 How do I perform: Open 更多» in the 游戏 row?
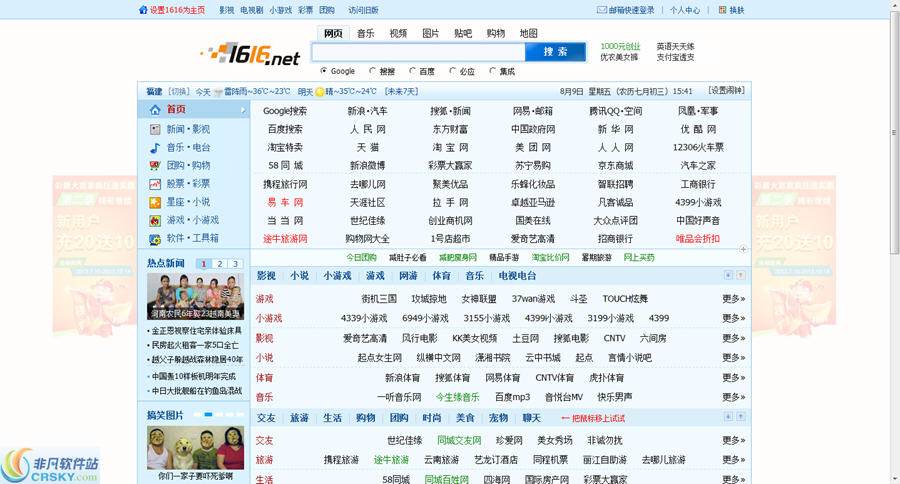(x=734, y=299)
